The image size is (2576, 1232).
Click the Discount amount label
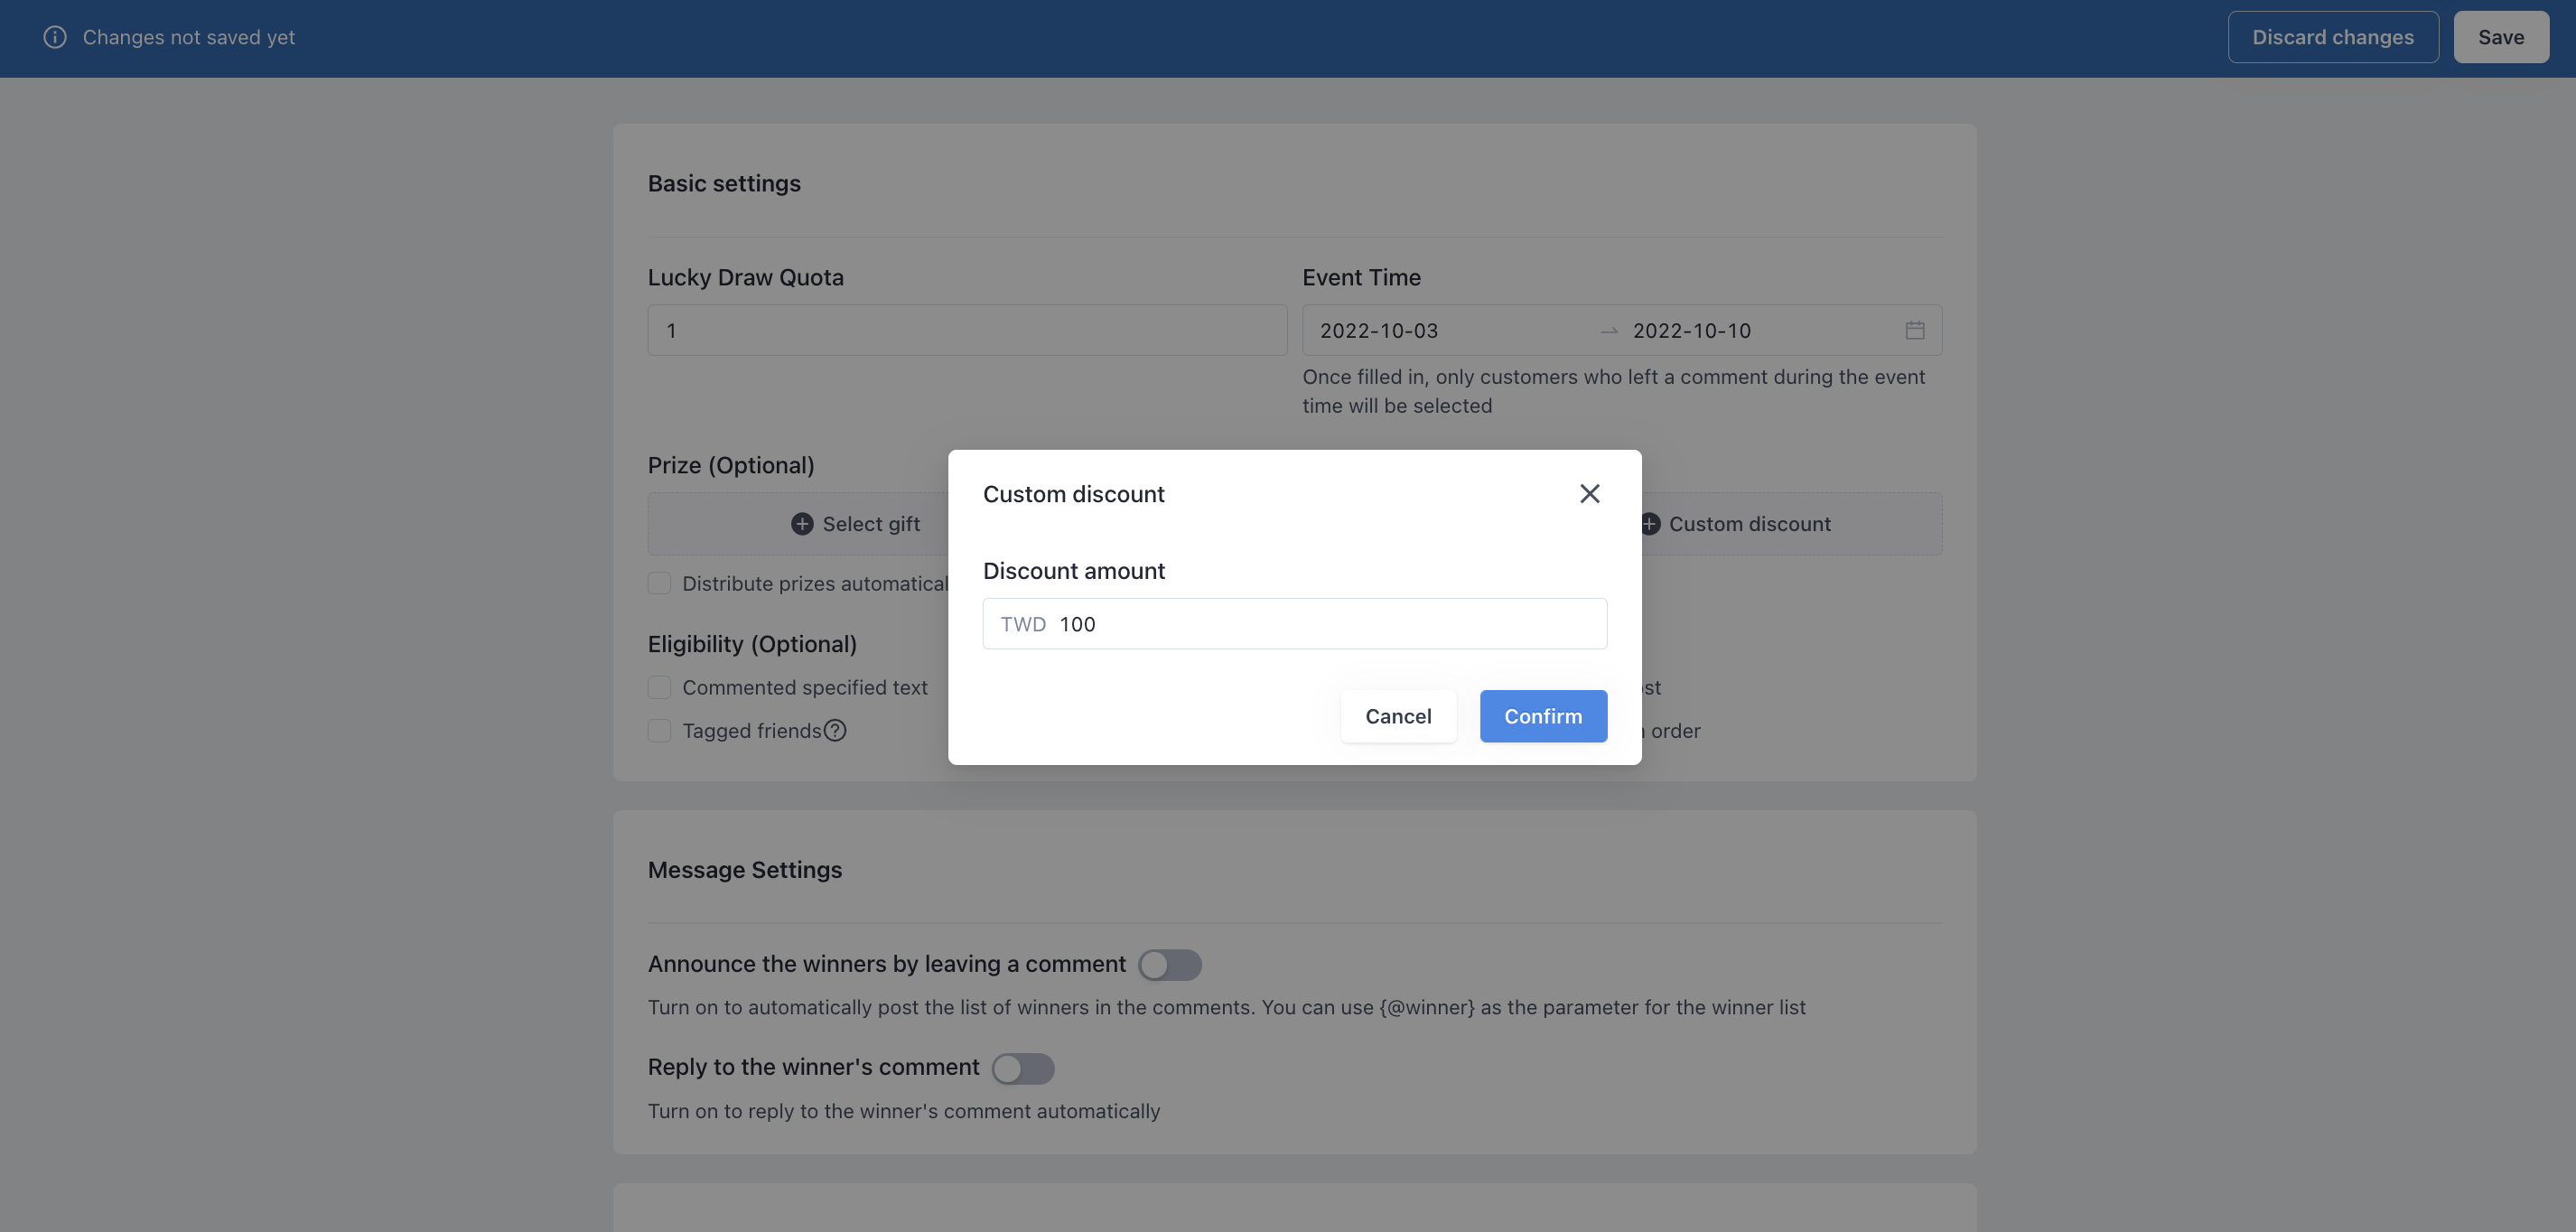click(1074, 571)
